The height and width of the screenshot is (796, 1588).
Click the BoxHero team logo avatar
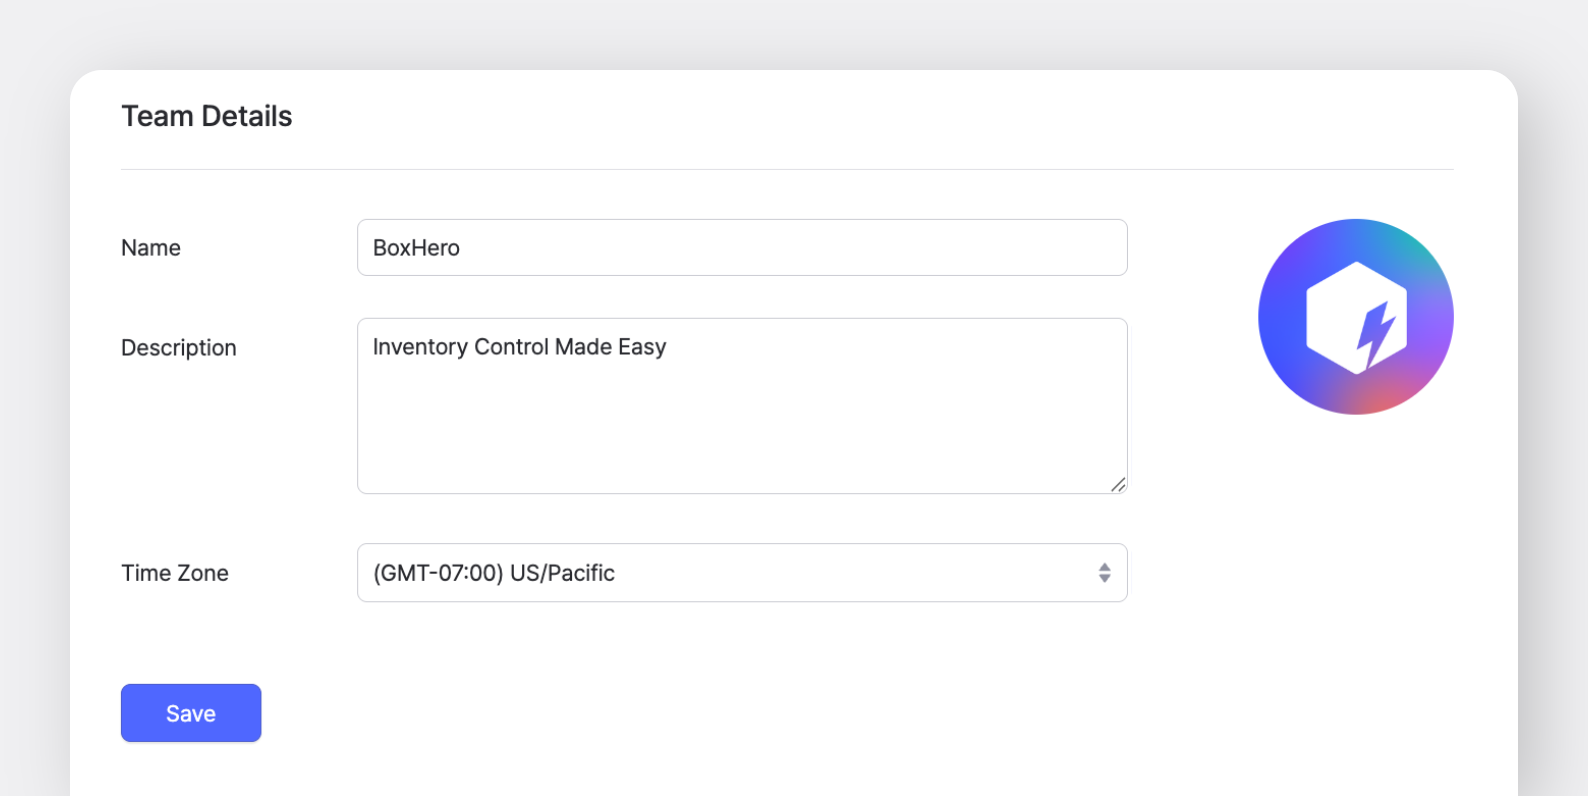coord(1355,316)
